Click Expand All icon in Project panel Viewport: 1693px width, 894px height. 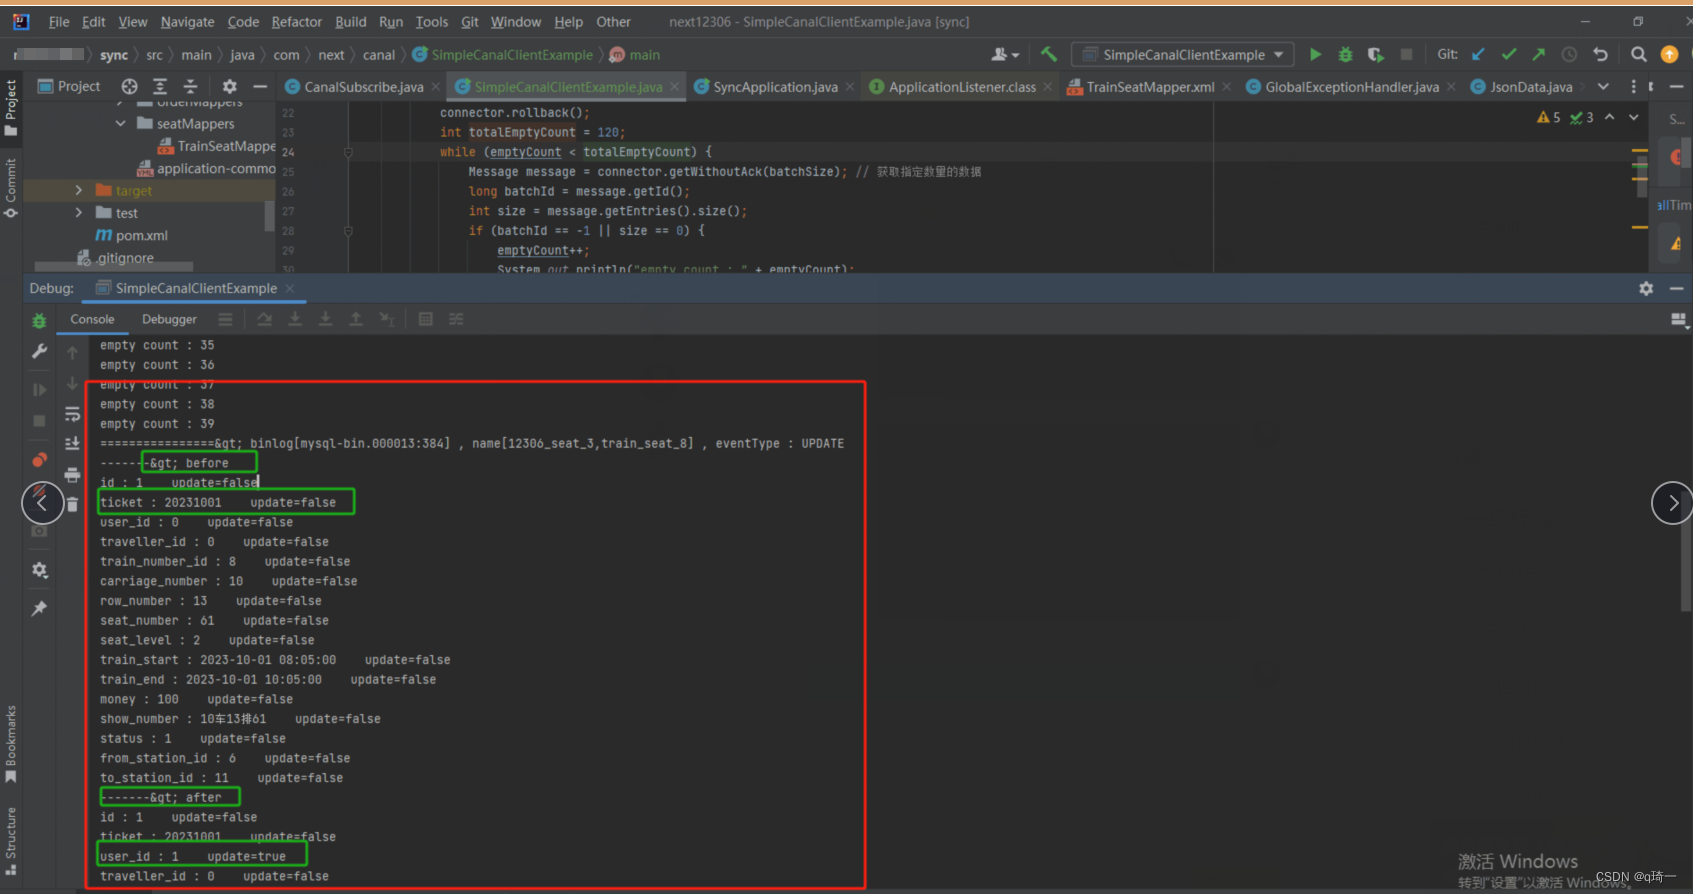(160, 87)
